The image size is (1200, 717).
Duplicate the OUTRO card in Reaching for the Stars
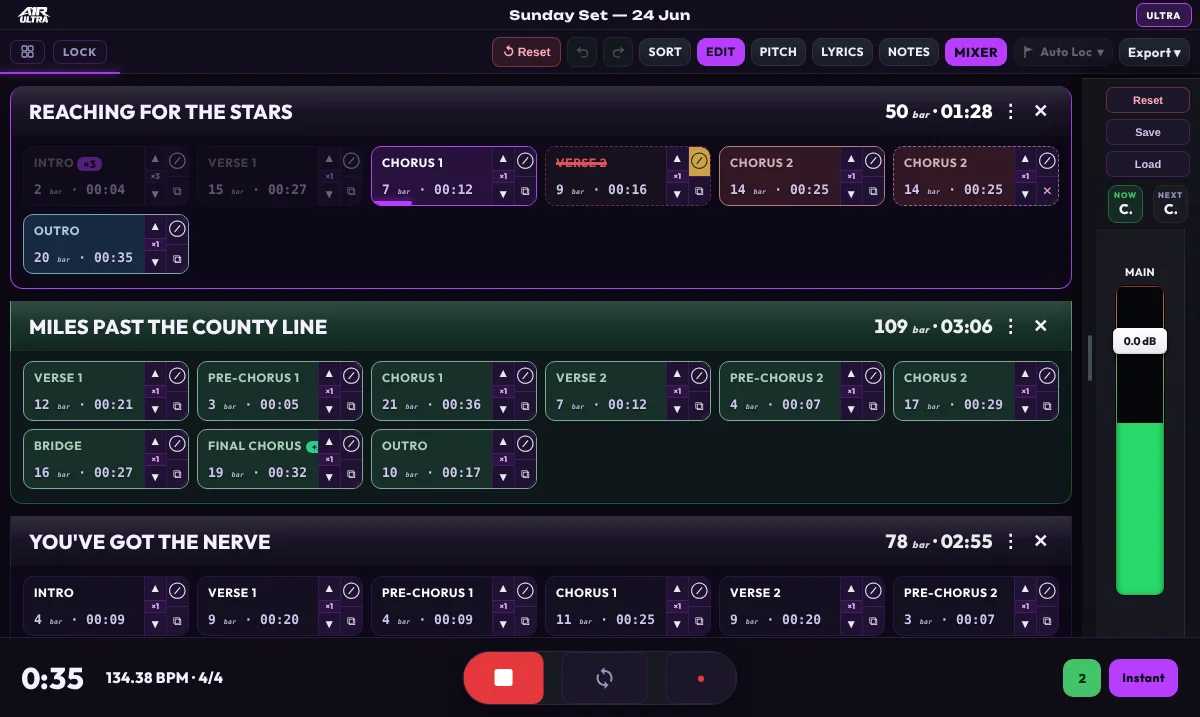[x=177, y=259]
